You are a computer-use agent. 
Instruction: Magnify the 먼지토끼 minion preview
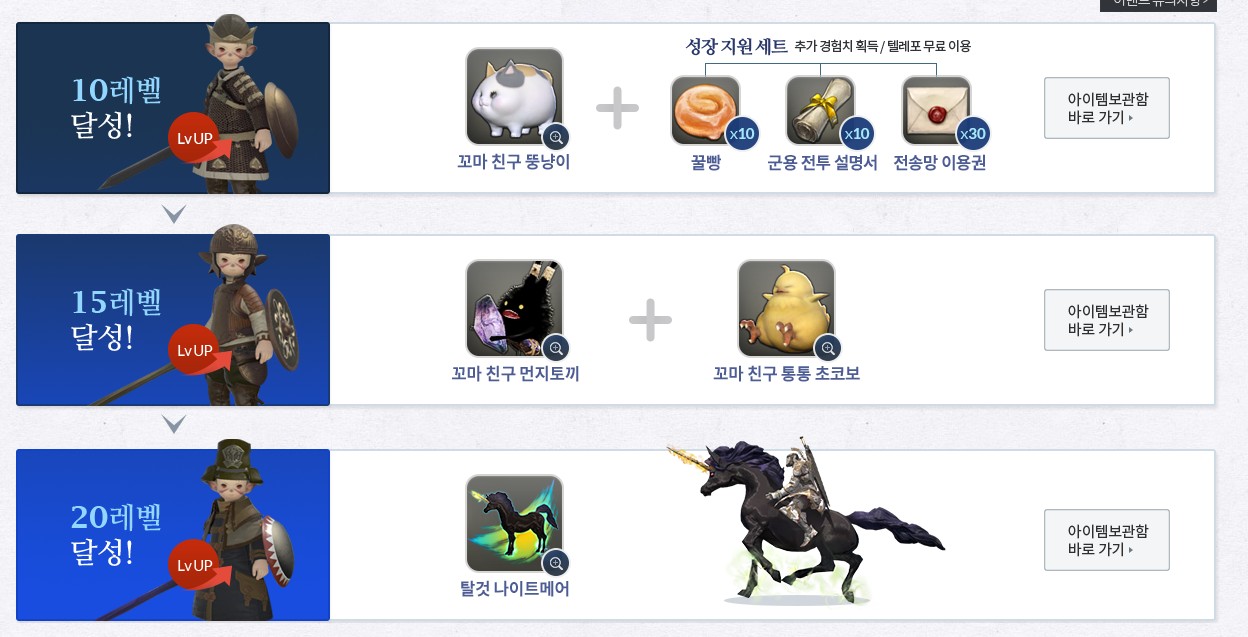point(556,348)
